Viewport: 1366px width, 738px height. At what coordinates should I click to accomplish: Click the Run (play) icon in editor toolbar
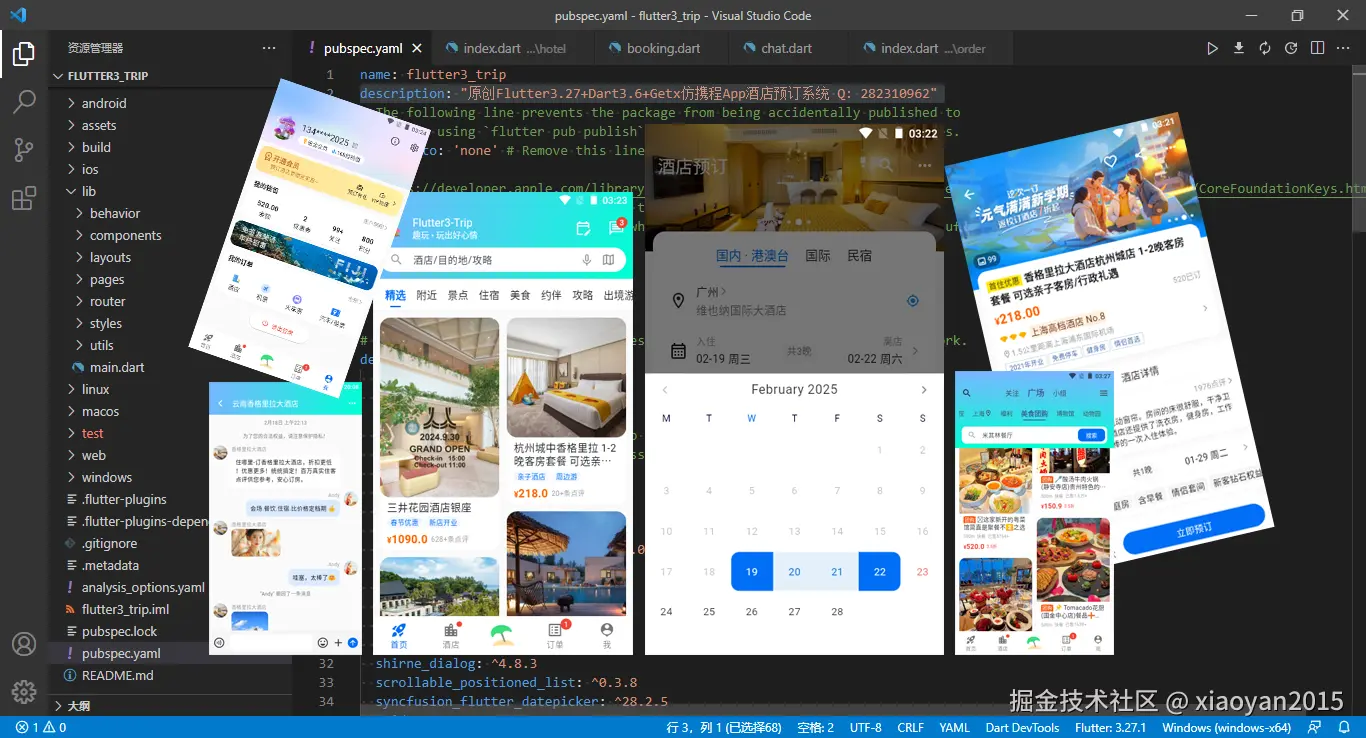pos(1212,48)
